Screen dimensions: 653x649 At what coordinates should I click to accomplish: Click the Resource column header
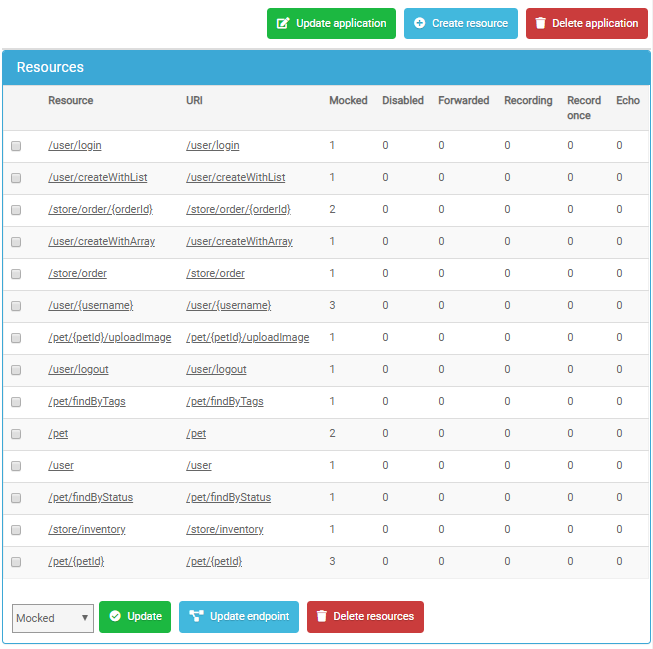[71, 100]
